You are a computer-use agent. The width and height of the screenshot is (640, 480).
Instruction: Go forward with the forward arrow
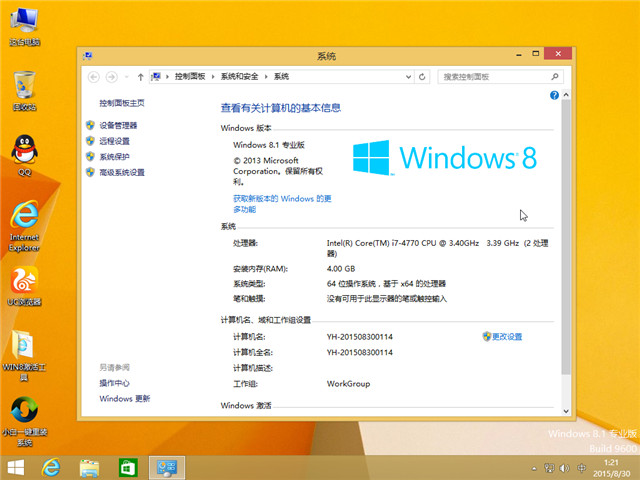point(111,77)
